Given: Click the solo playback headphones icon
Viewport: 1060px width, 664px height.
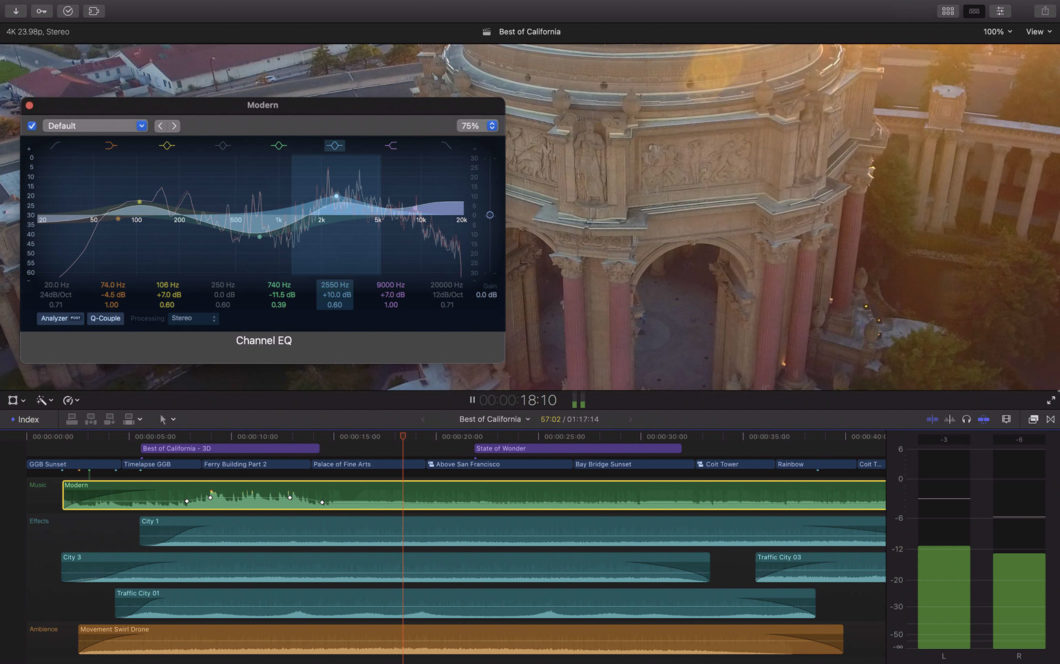Looking at the screenshot, I should (x=967, y=418).
